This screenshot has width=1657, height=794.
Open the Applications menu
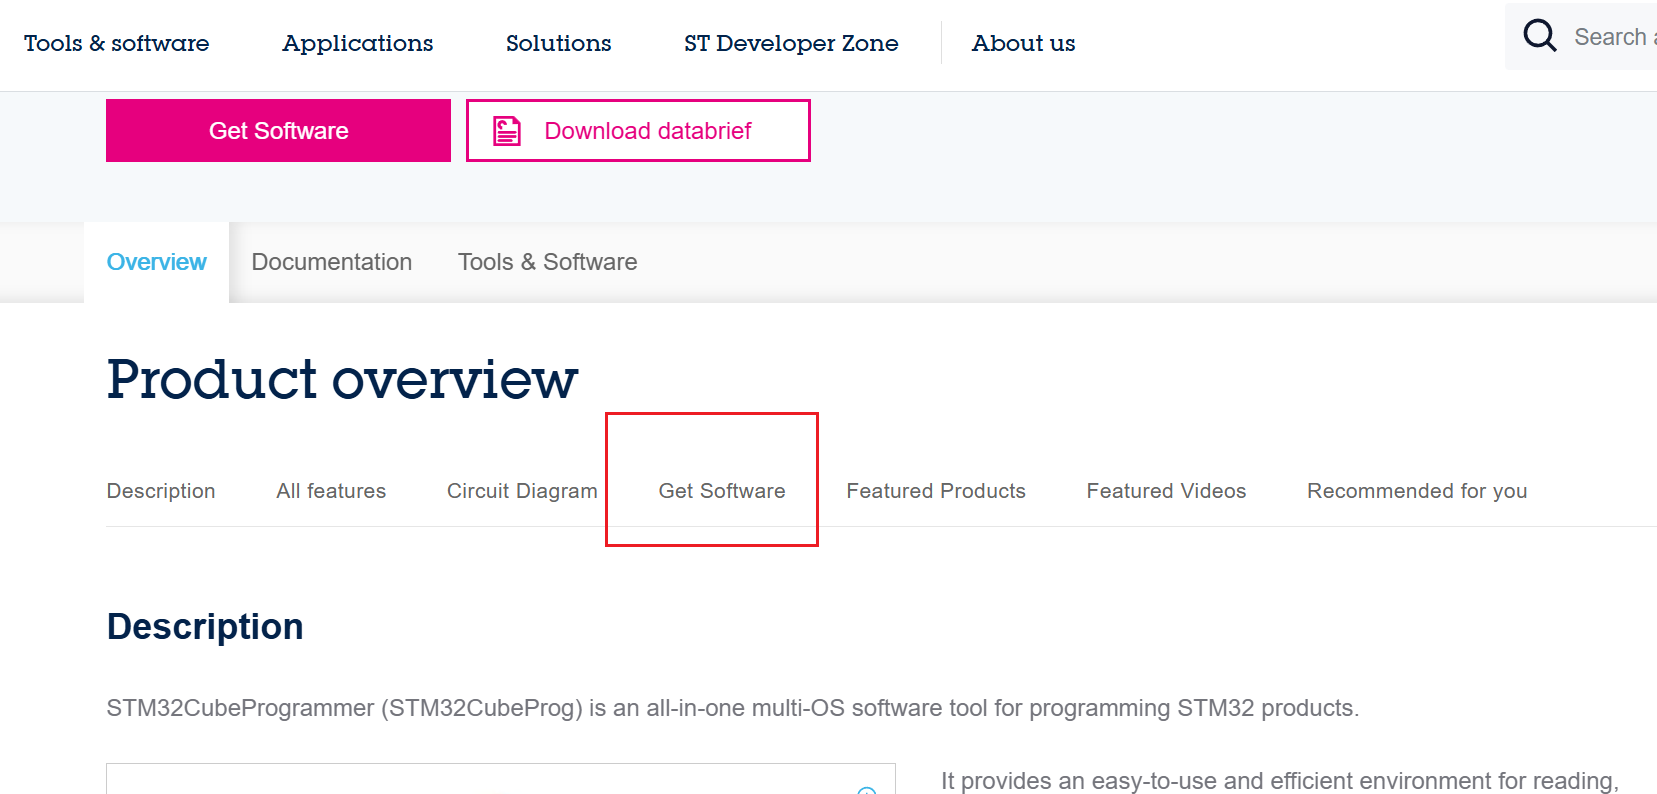pyautogui.click(x=358, y=43)
